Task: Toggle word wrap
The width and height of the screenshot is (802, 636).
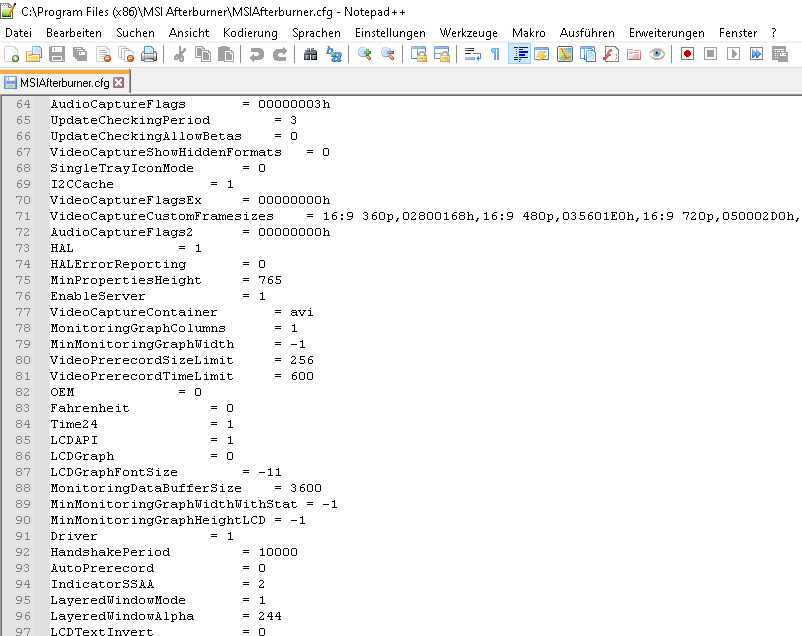Action: [x=472, y=54]
